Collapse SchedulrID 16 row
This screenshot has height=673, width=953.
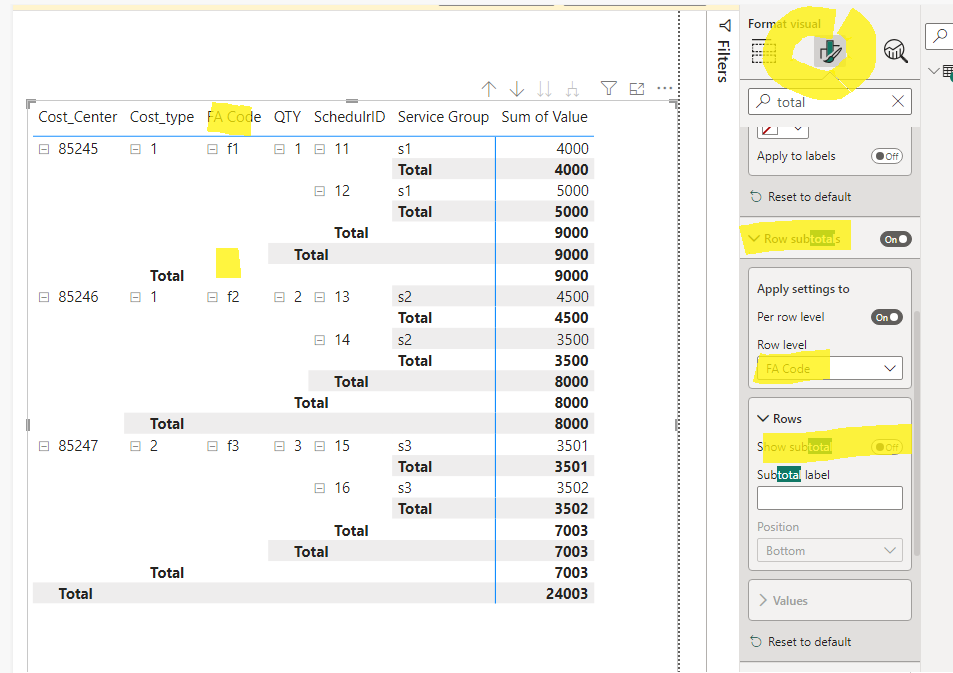pos(320,488)
